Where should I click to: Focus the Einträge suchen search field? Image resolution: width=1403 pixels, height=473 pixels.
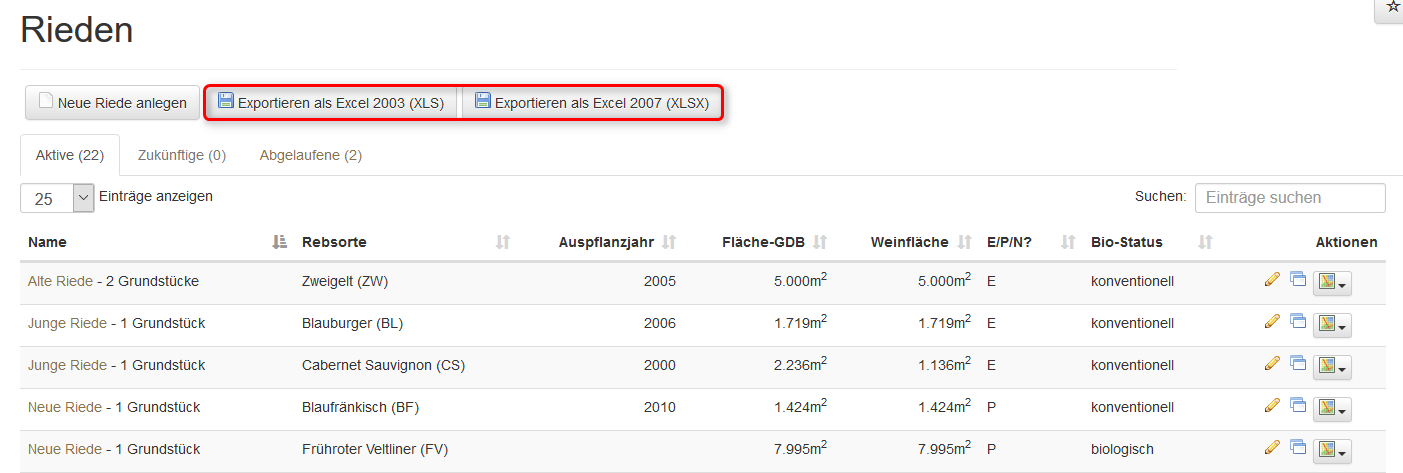pyautogui.click(x=1289, y=198)
